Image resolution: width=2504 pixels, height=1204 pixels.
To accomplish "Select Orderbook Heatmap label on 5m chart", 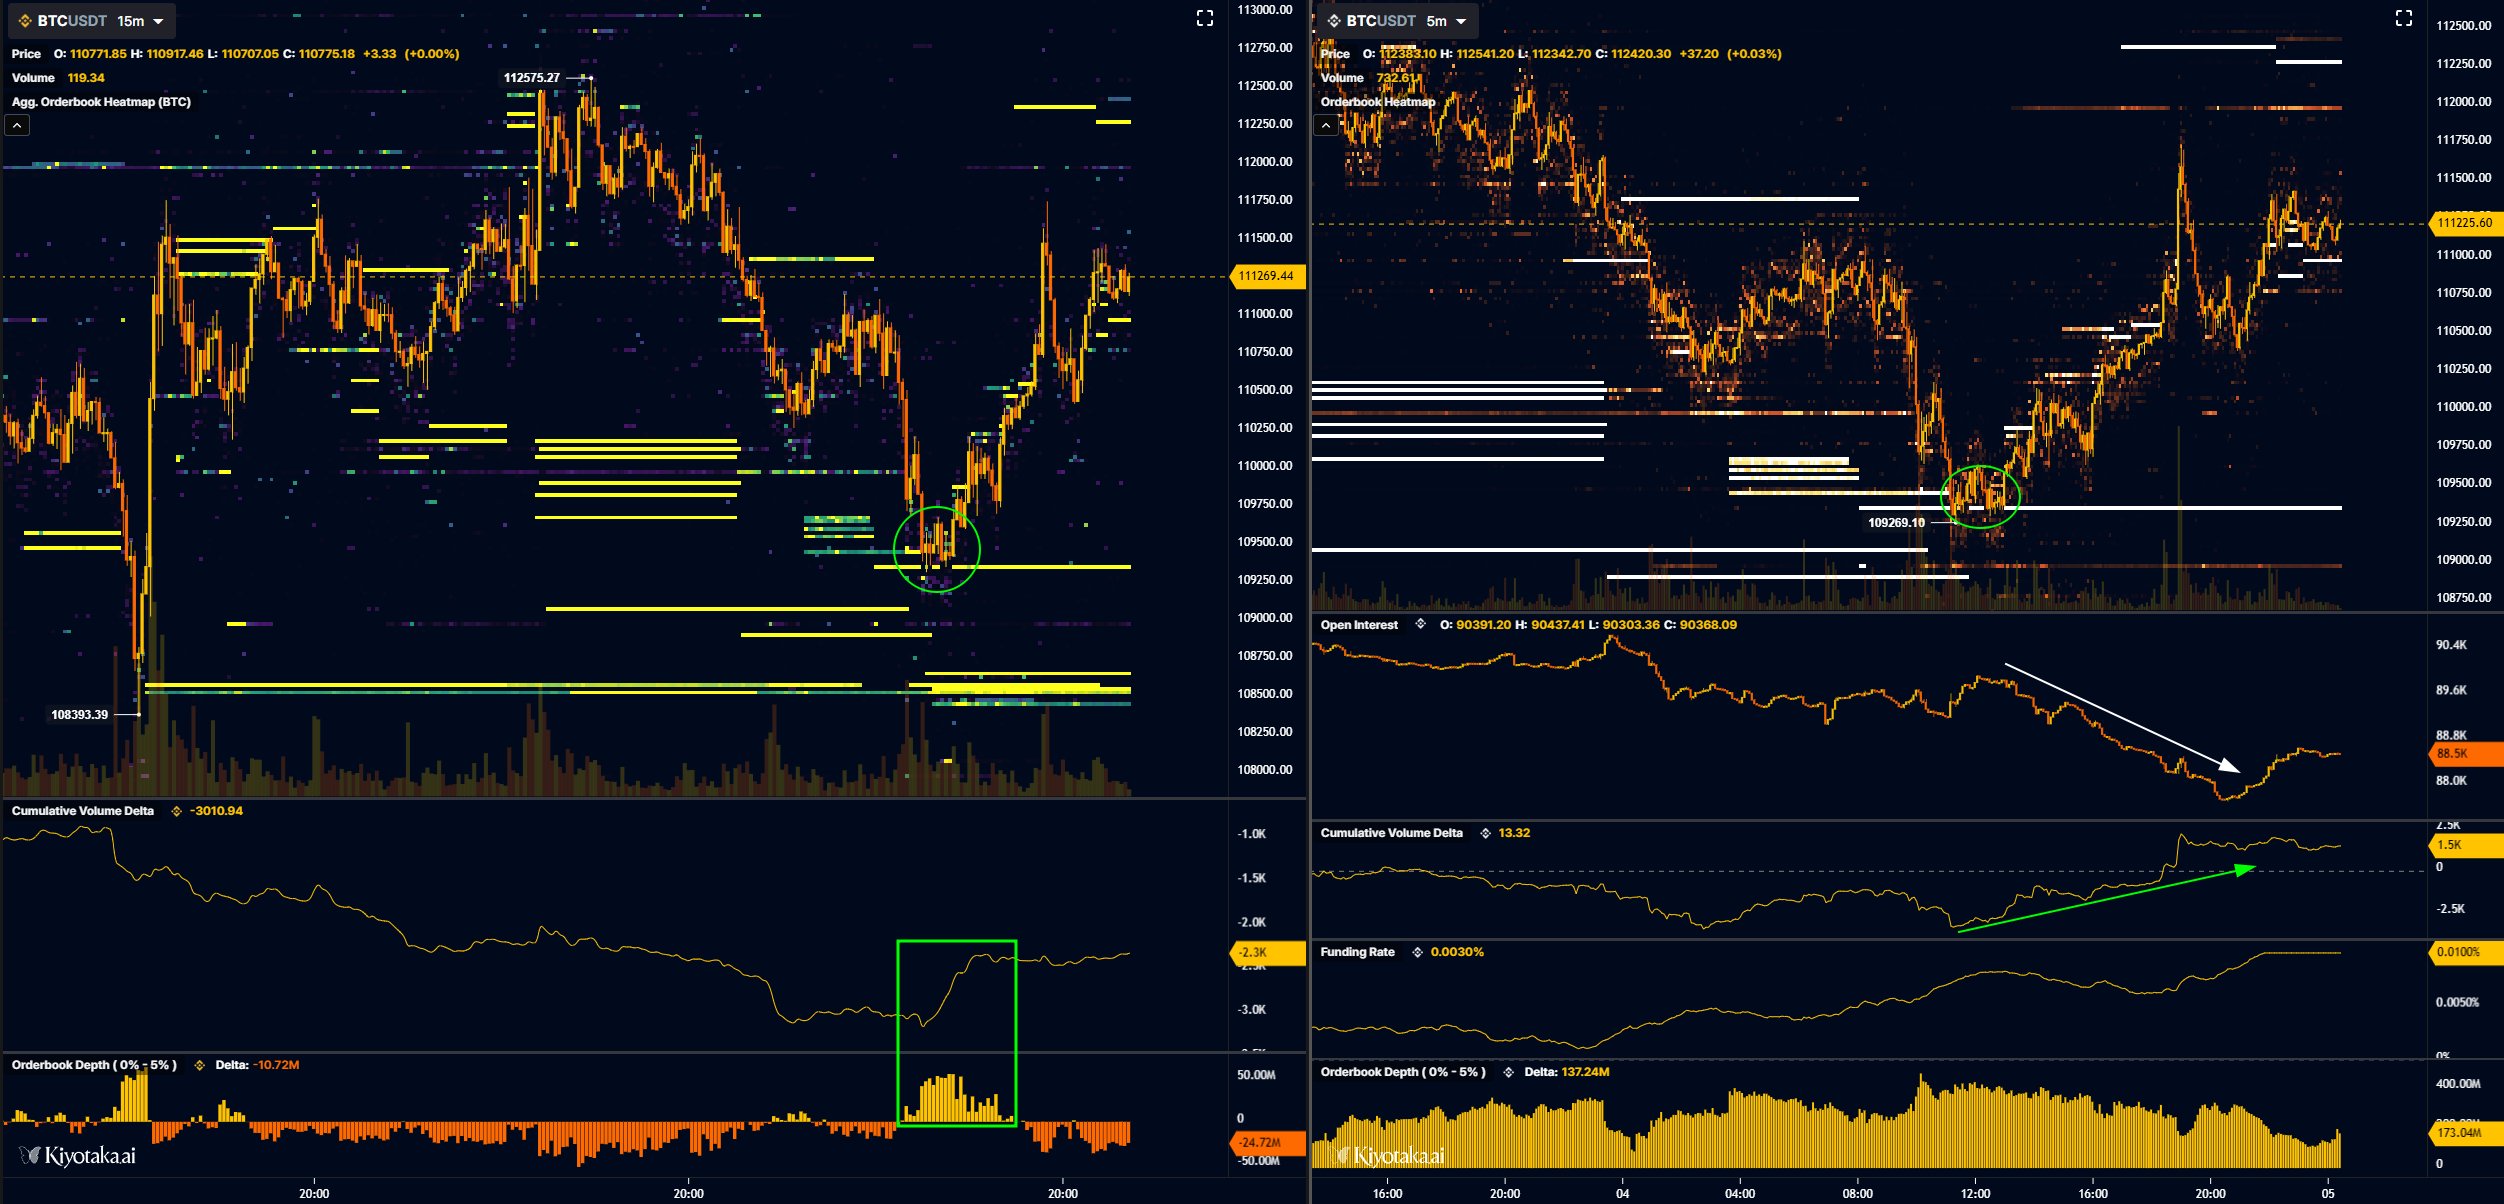I will 1377,102.
